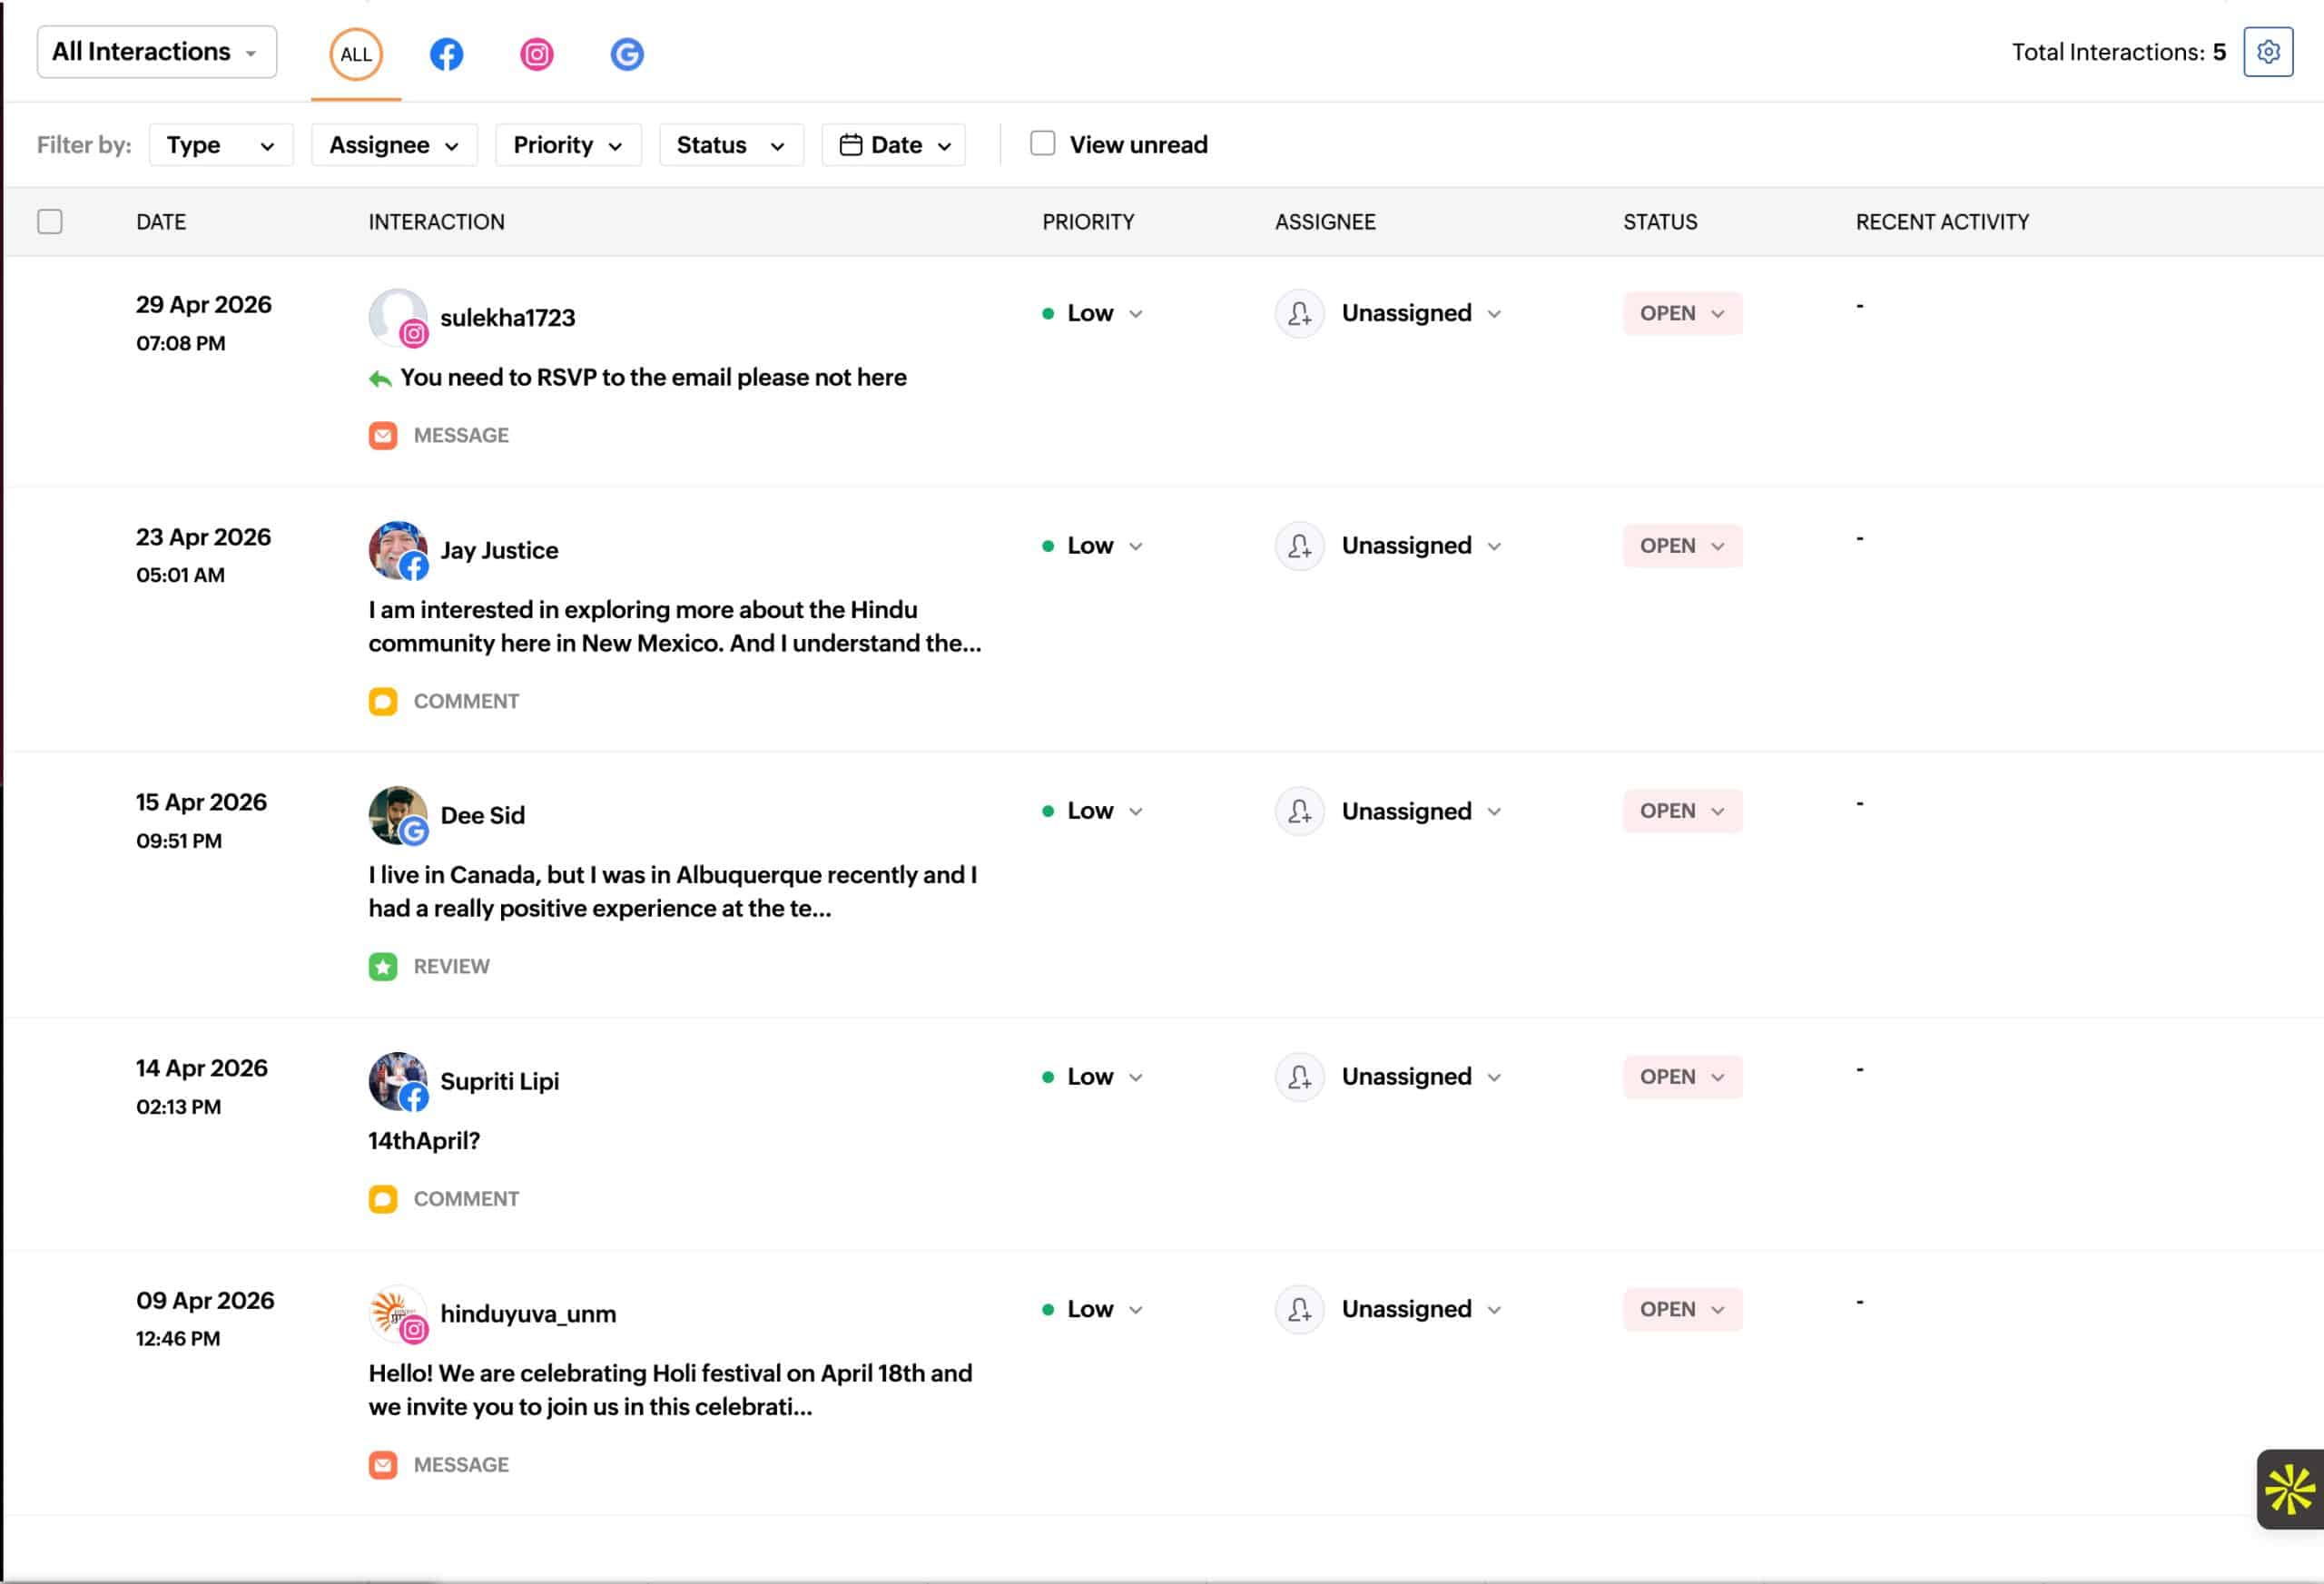Select the ALL channels tab
The height and width of the screenshot is (1584, 2324).
point(356,54)
